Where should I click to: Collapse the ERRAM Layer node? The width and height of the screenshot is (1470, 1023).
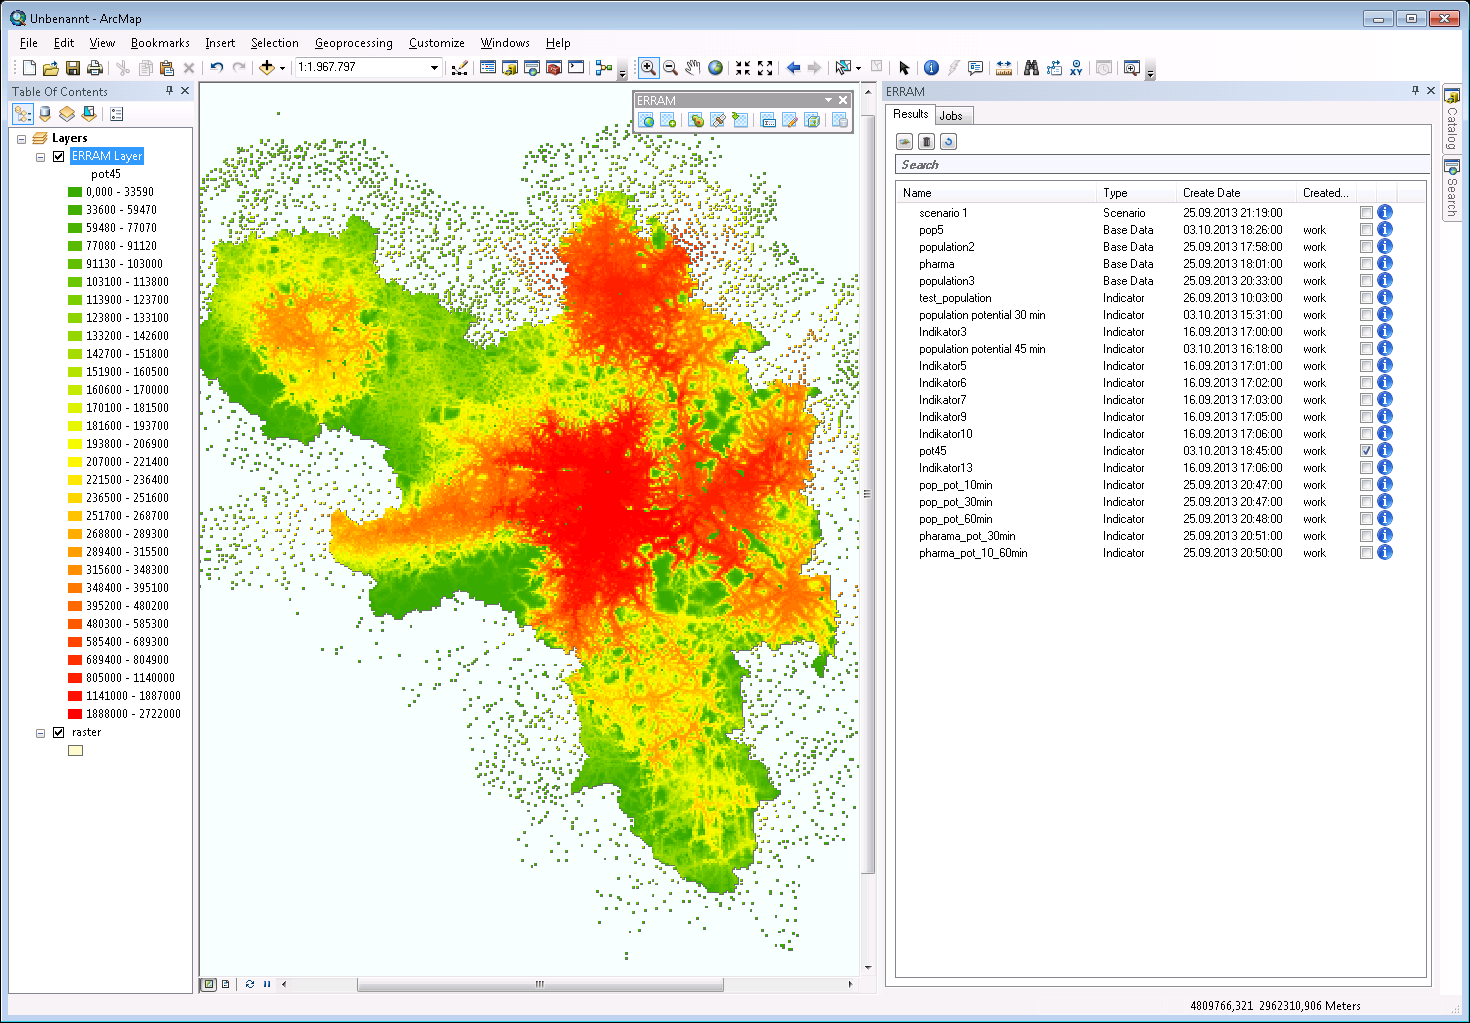click(x=40, y=157)
